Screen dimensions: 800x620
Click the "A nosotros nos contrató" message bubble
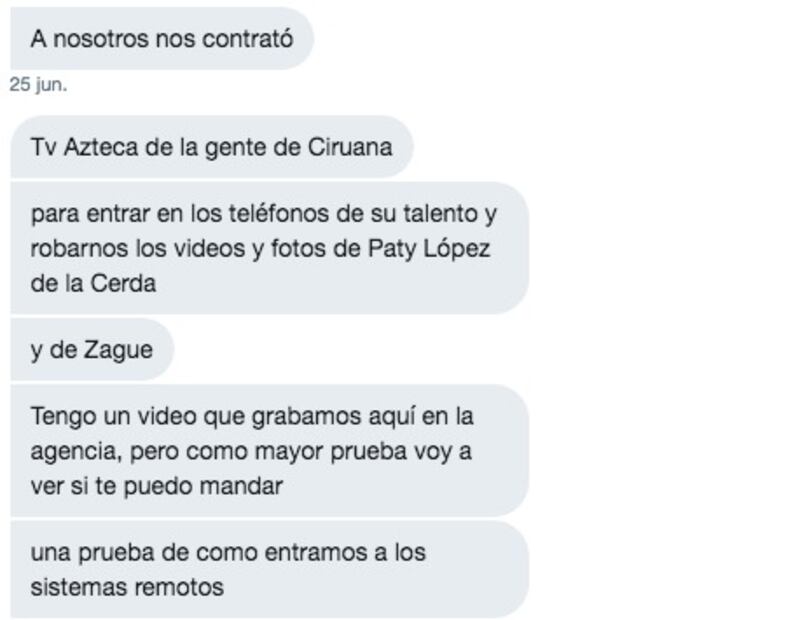pos(162,39)
